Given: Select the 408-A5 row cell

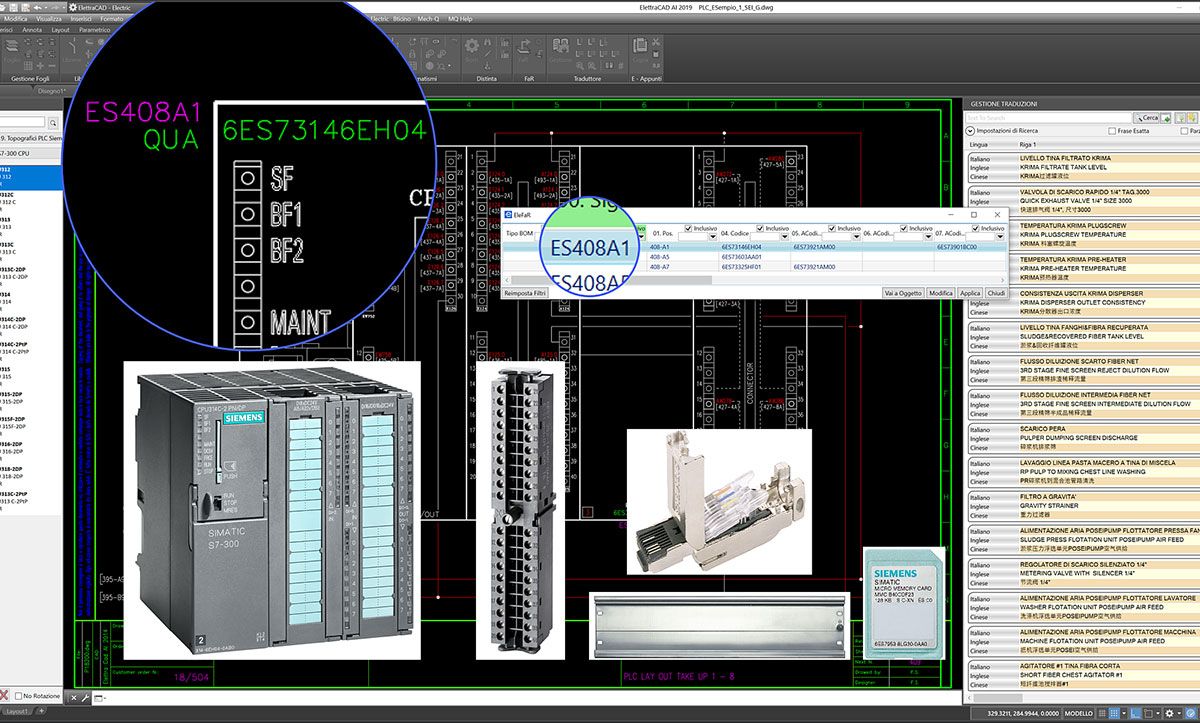Looking at the screenshot, I should 661,257.
